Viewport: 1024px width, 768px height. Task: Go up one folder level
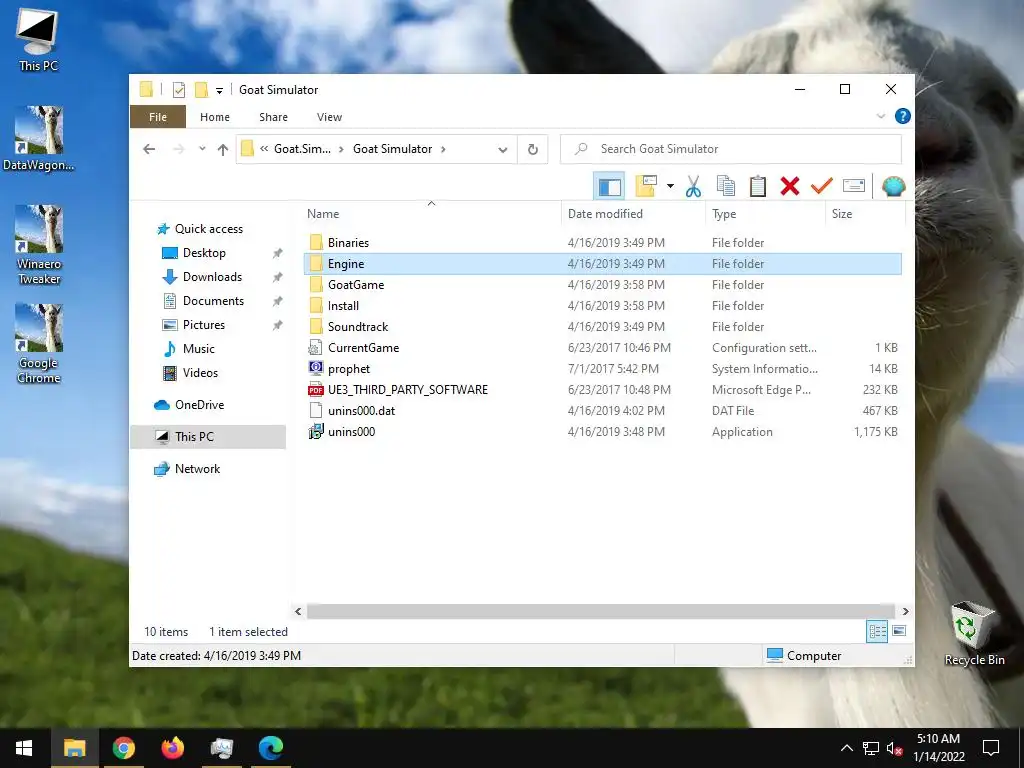click(x=223, y=150)
